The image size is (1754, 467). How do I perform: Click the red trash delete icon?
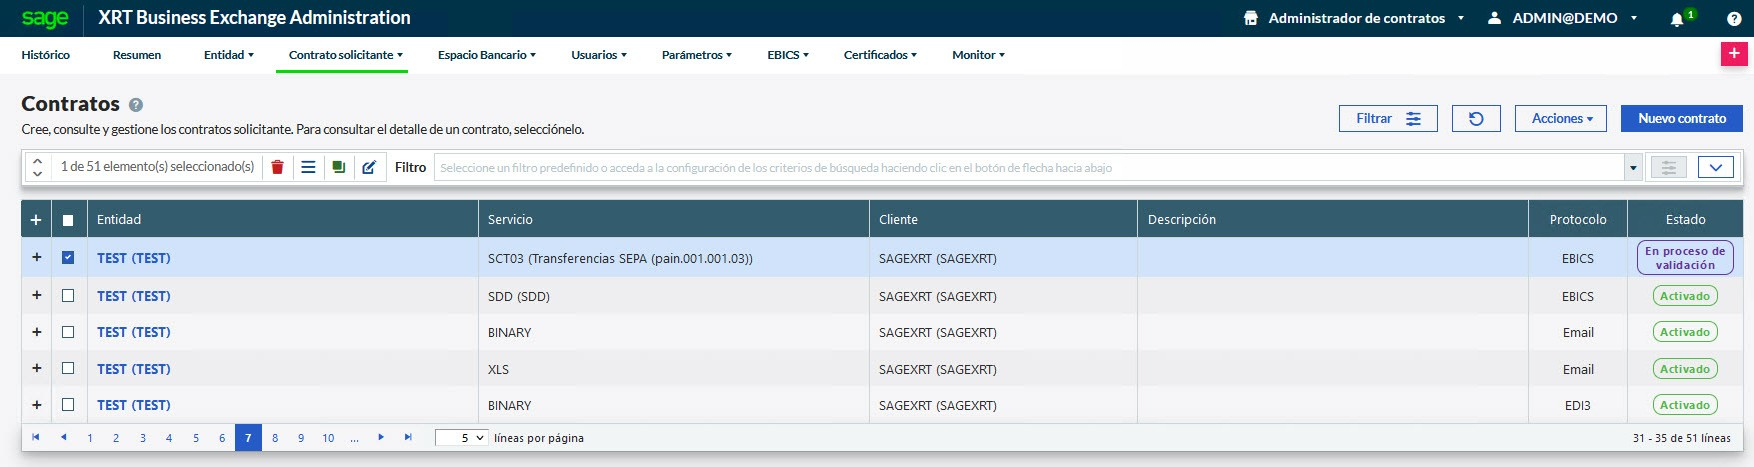coord(277,167)
